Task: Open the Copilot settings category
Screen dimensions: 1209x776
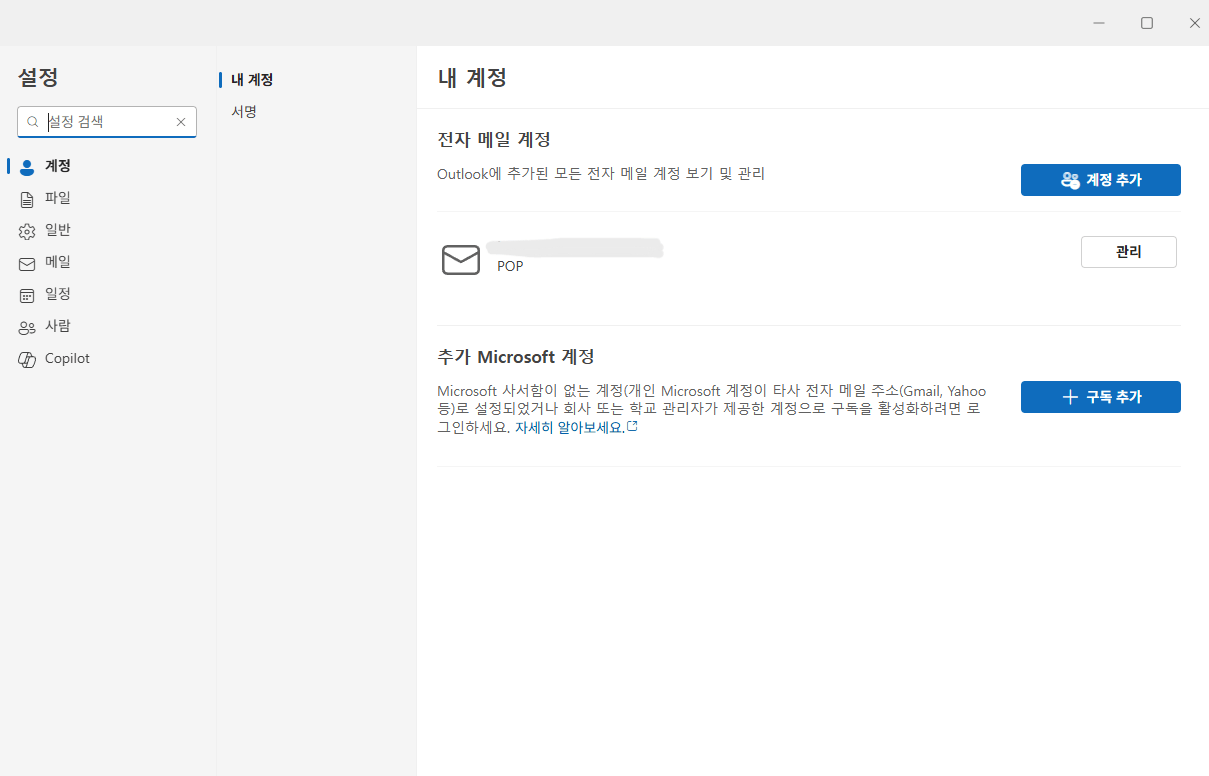Action: (x=106, y=358)
